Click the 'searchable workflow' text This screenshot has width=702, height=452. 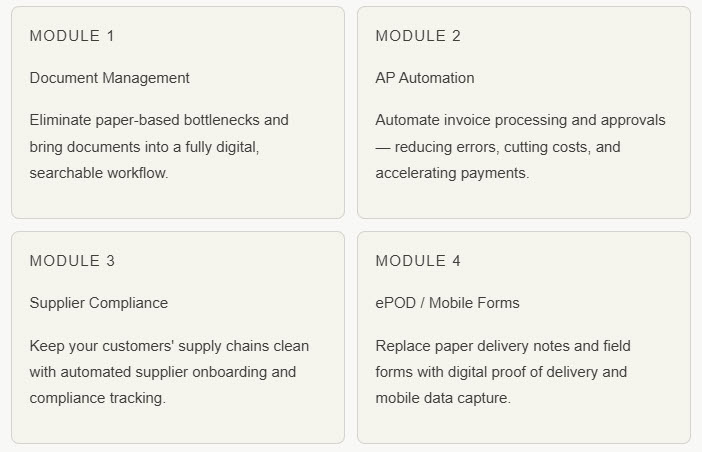tap(99, 173)
